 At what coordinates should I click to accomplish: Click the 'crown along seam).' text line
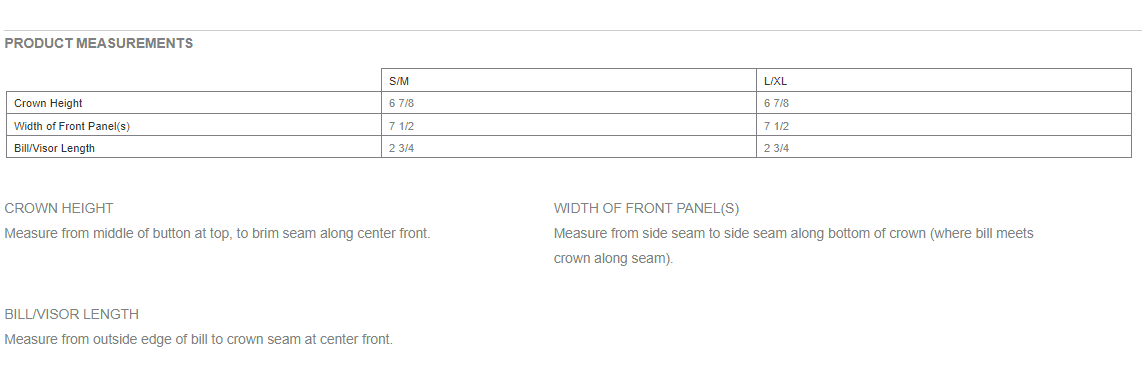click(x=613, y=259)
